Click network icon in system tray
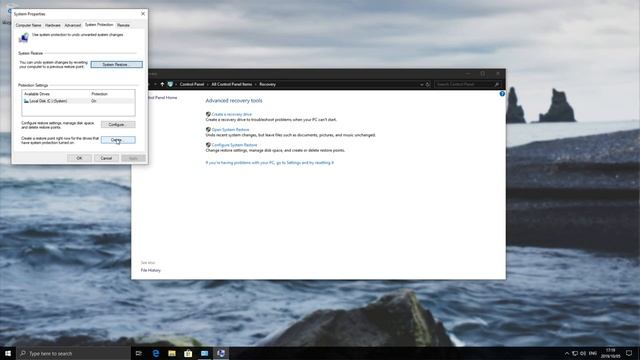This screenshot has height=360, width=640. [x=575, y=353]
